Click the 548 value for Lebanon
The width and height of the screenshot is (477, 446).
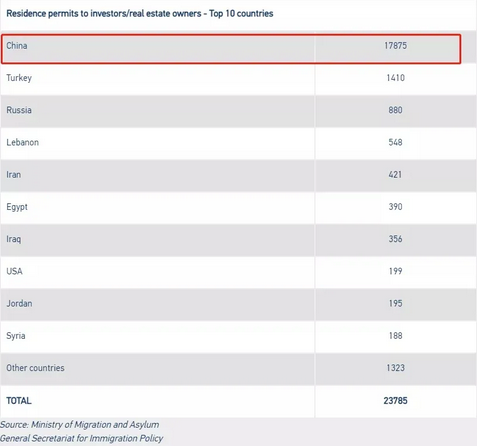coord(395,142)
